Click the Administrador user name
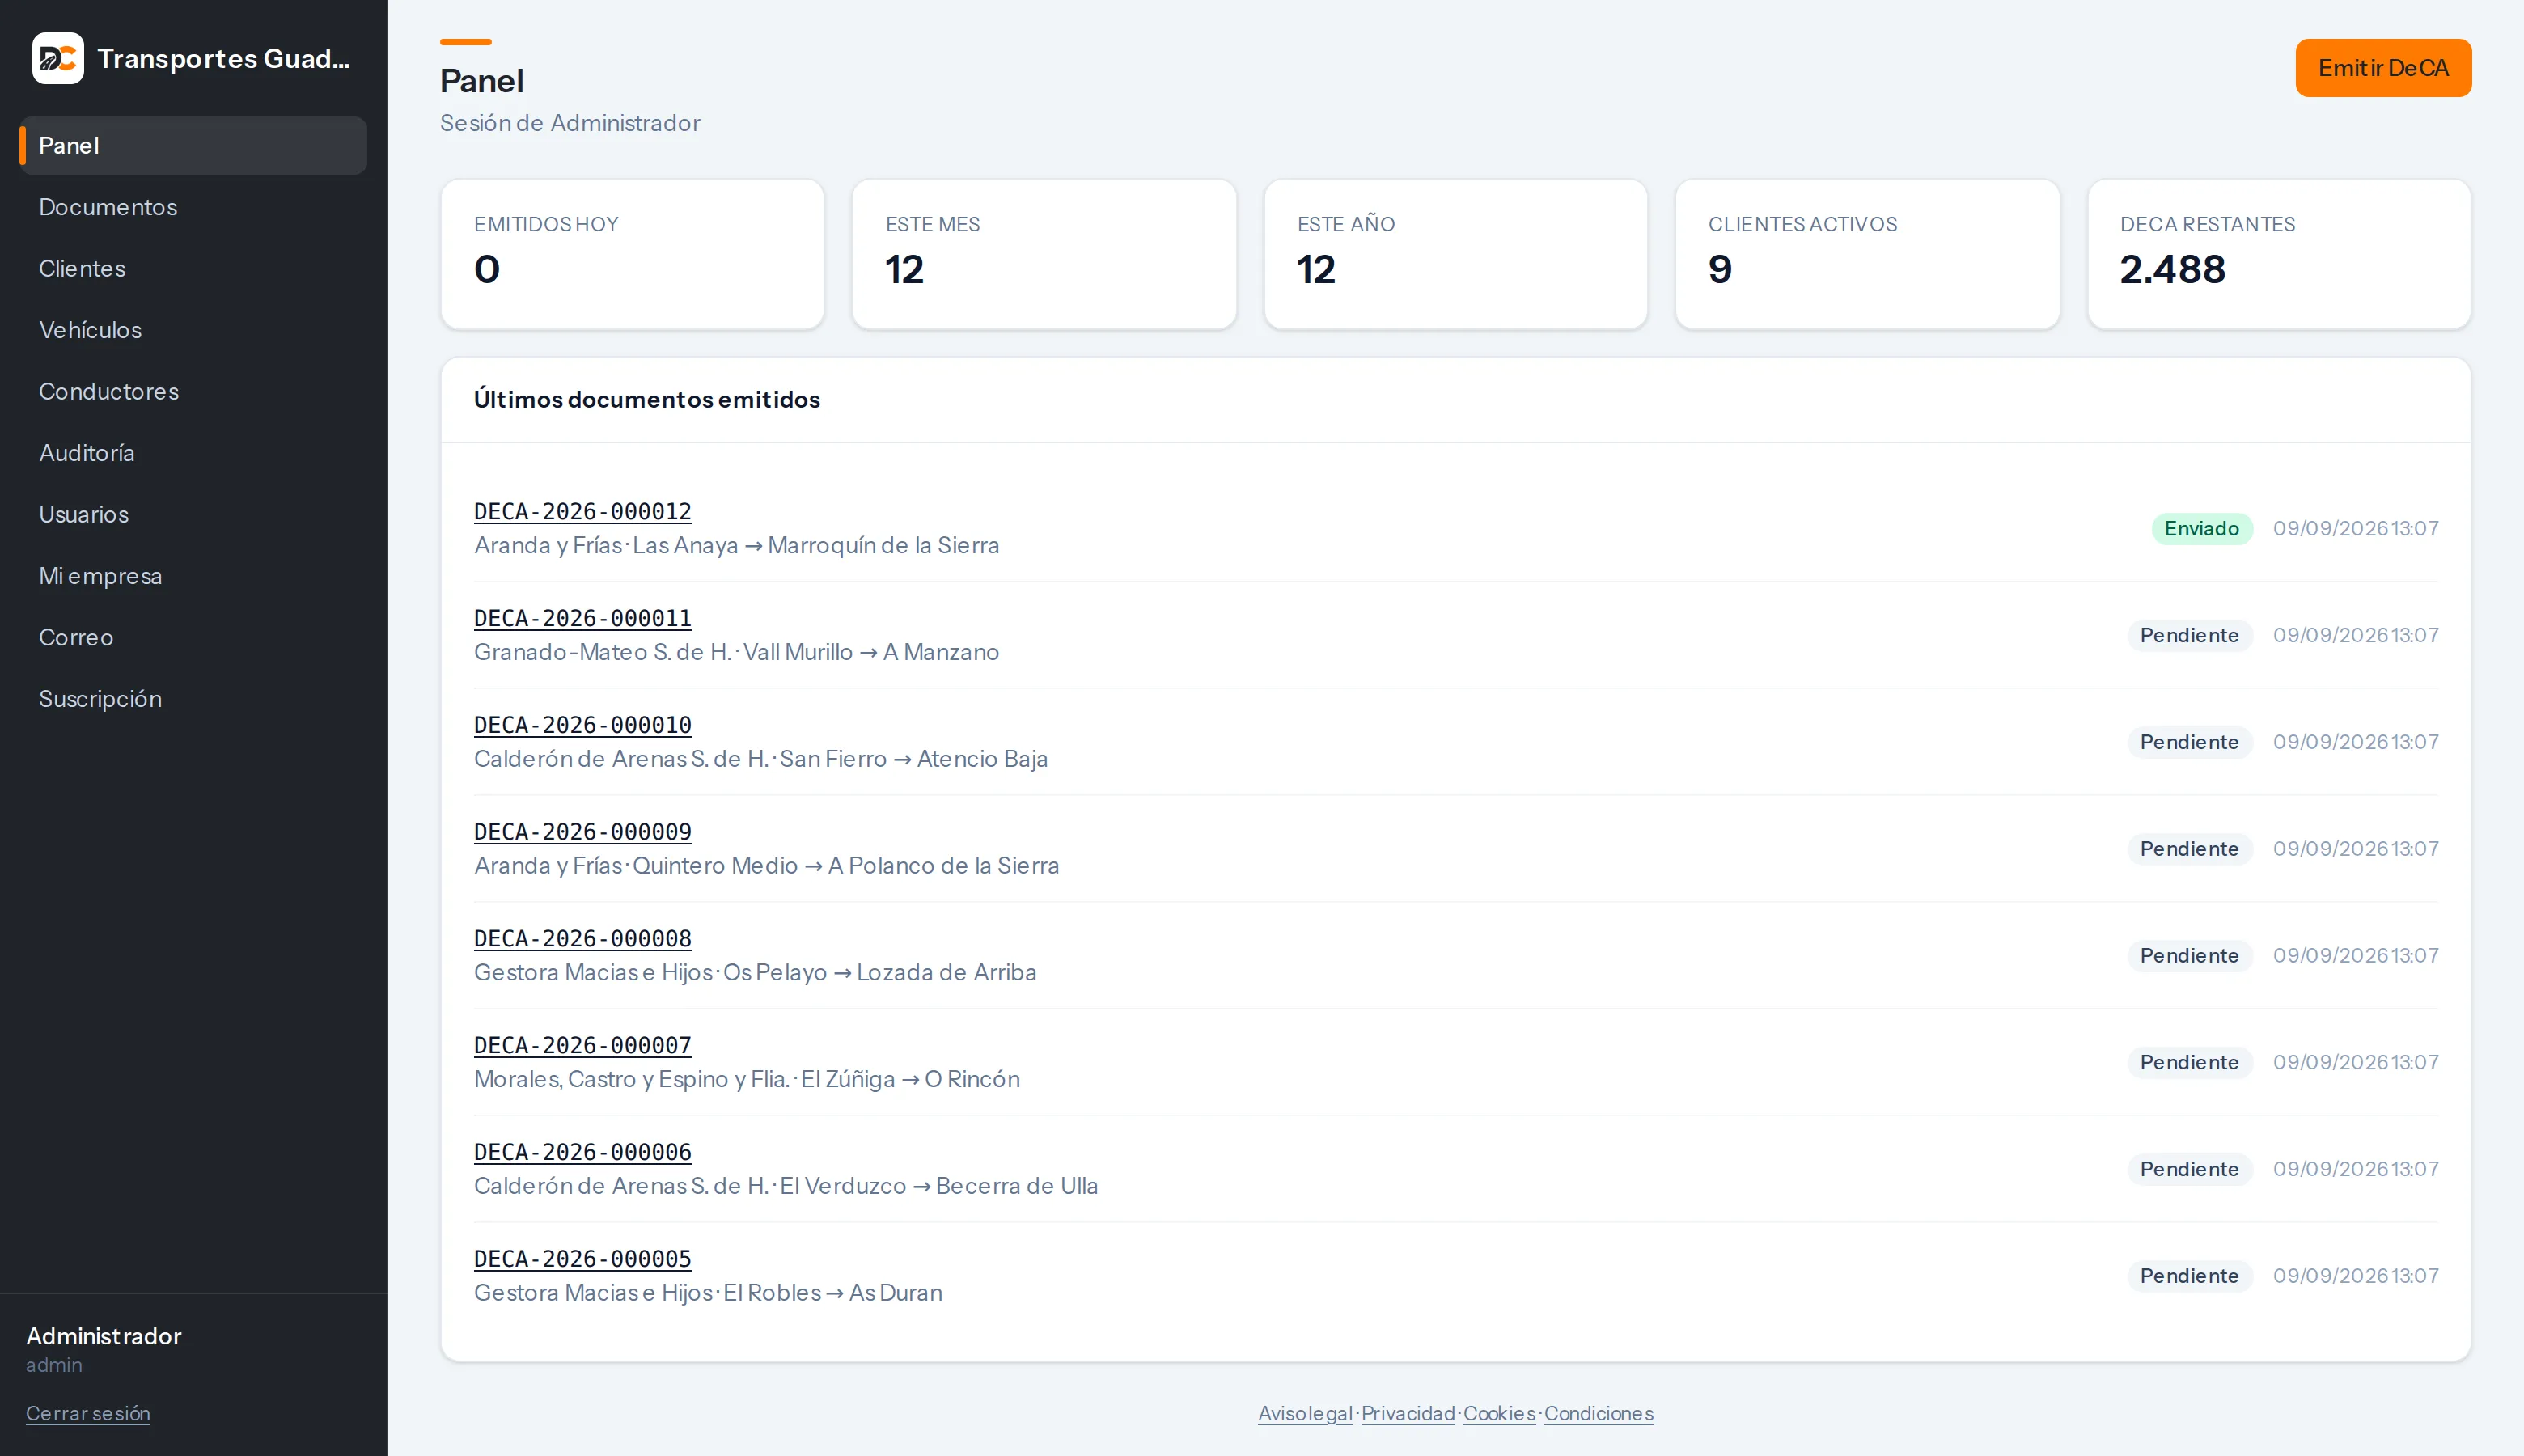The image size is (2524, 1456). pyautogui.click(x=104, y=1336)
